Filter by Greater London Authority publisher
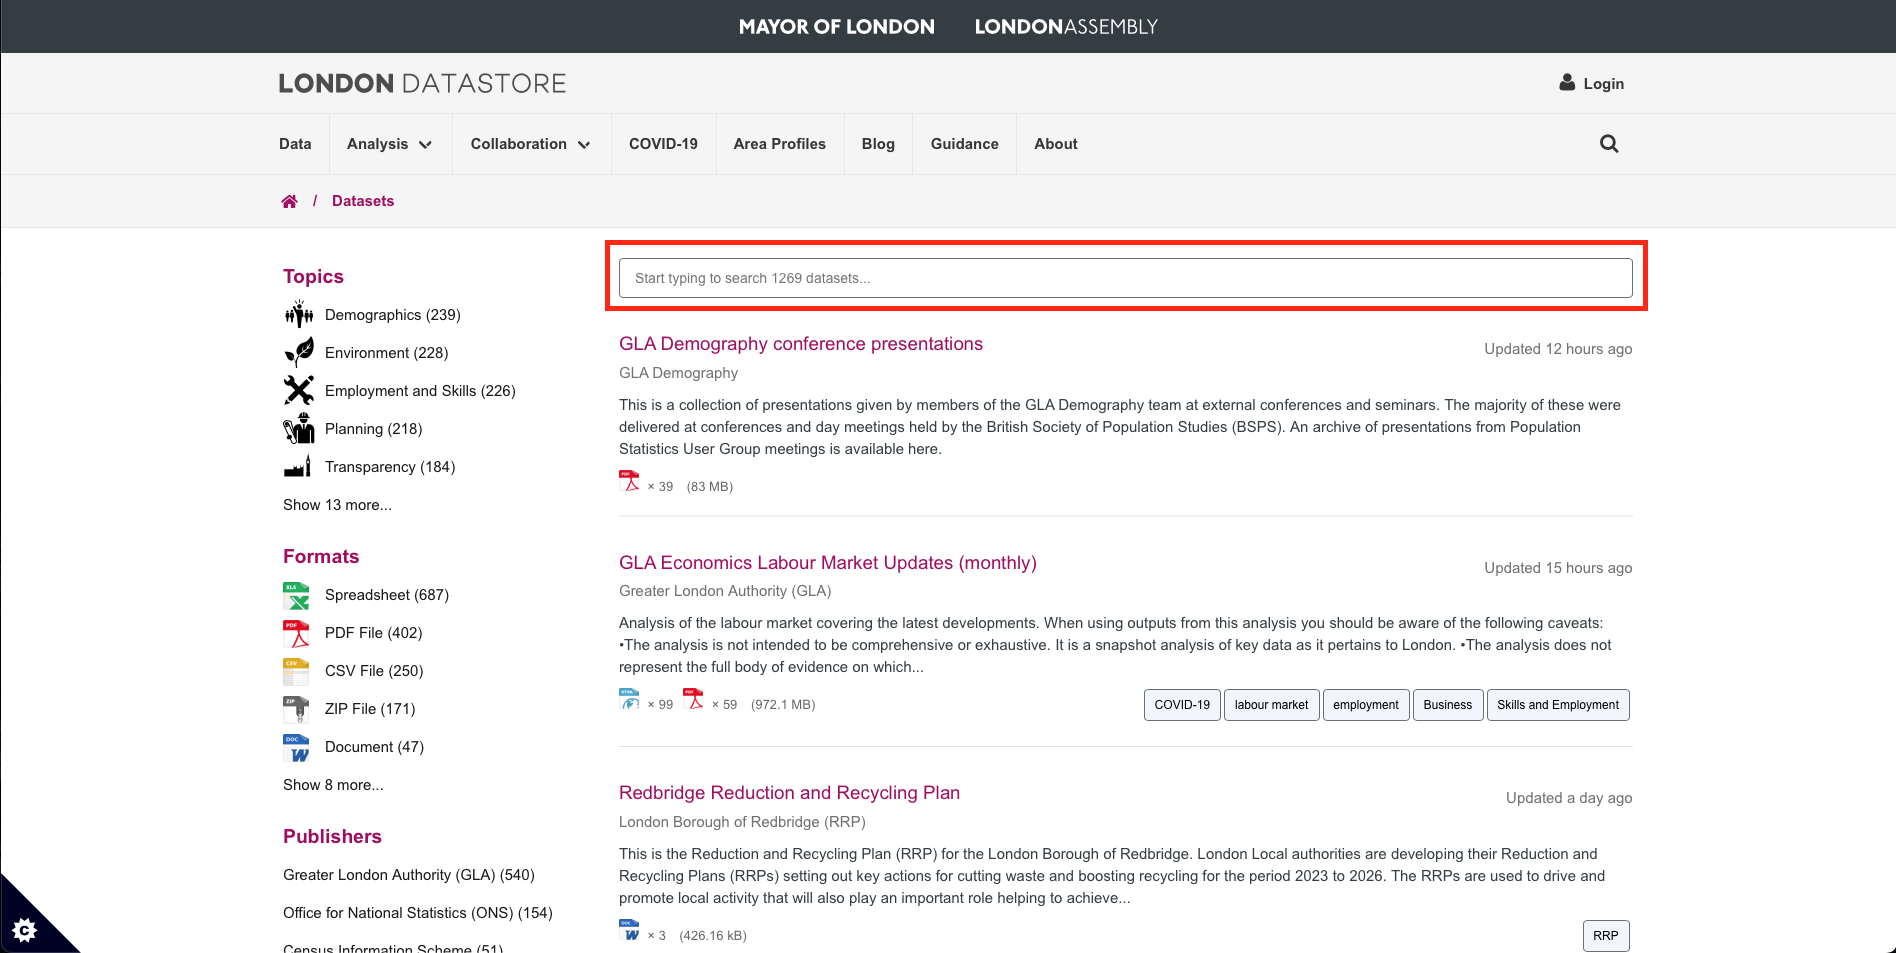Image resolution: width=1896 pixels, height=953 pixels. [x=408, y=875]
